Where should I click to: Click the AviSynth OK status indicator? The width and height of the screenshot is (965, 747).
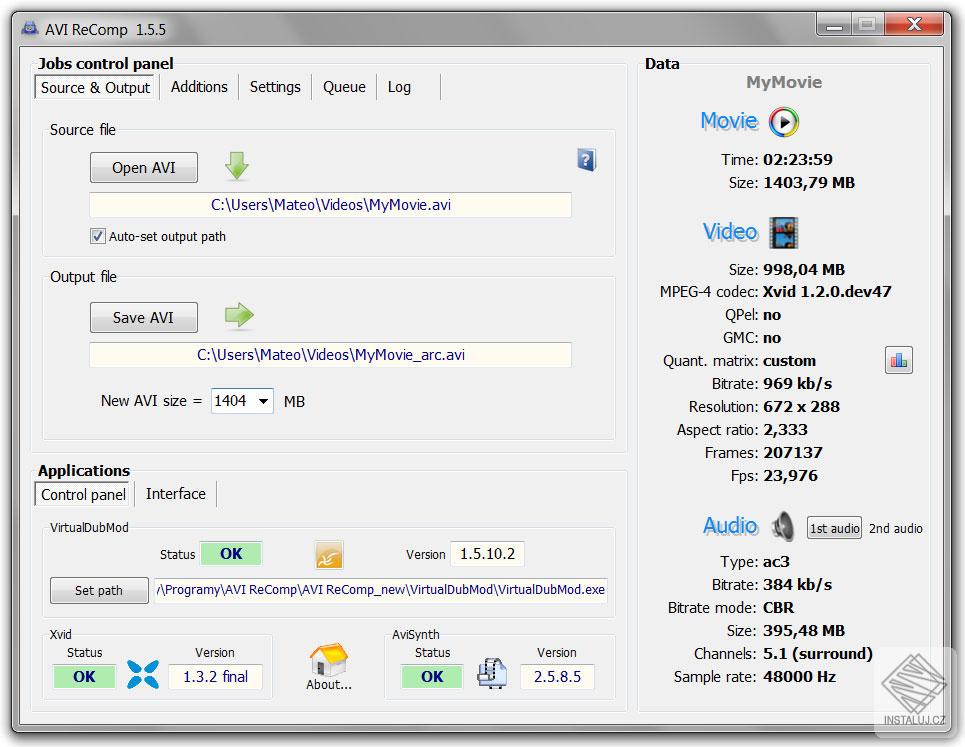coord(432,677)
